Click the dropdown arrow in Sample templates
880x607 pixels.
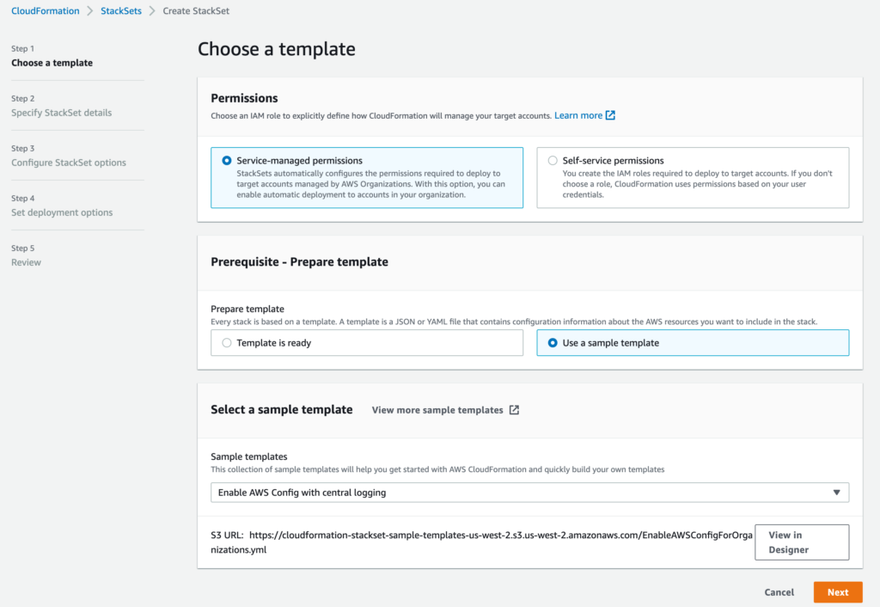836,492
